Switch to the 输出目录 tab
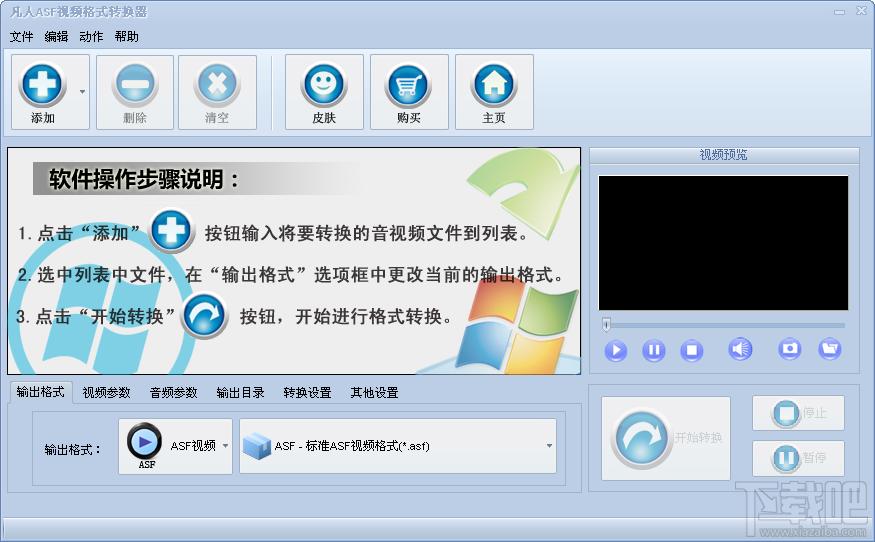The width and height of the screenshot is (875, 542). click(x=241, y=393)
